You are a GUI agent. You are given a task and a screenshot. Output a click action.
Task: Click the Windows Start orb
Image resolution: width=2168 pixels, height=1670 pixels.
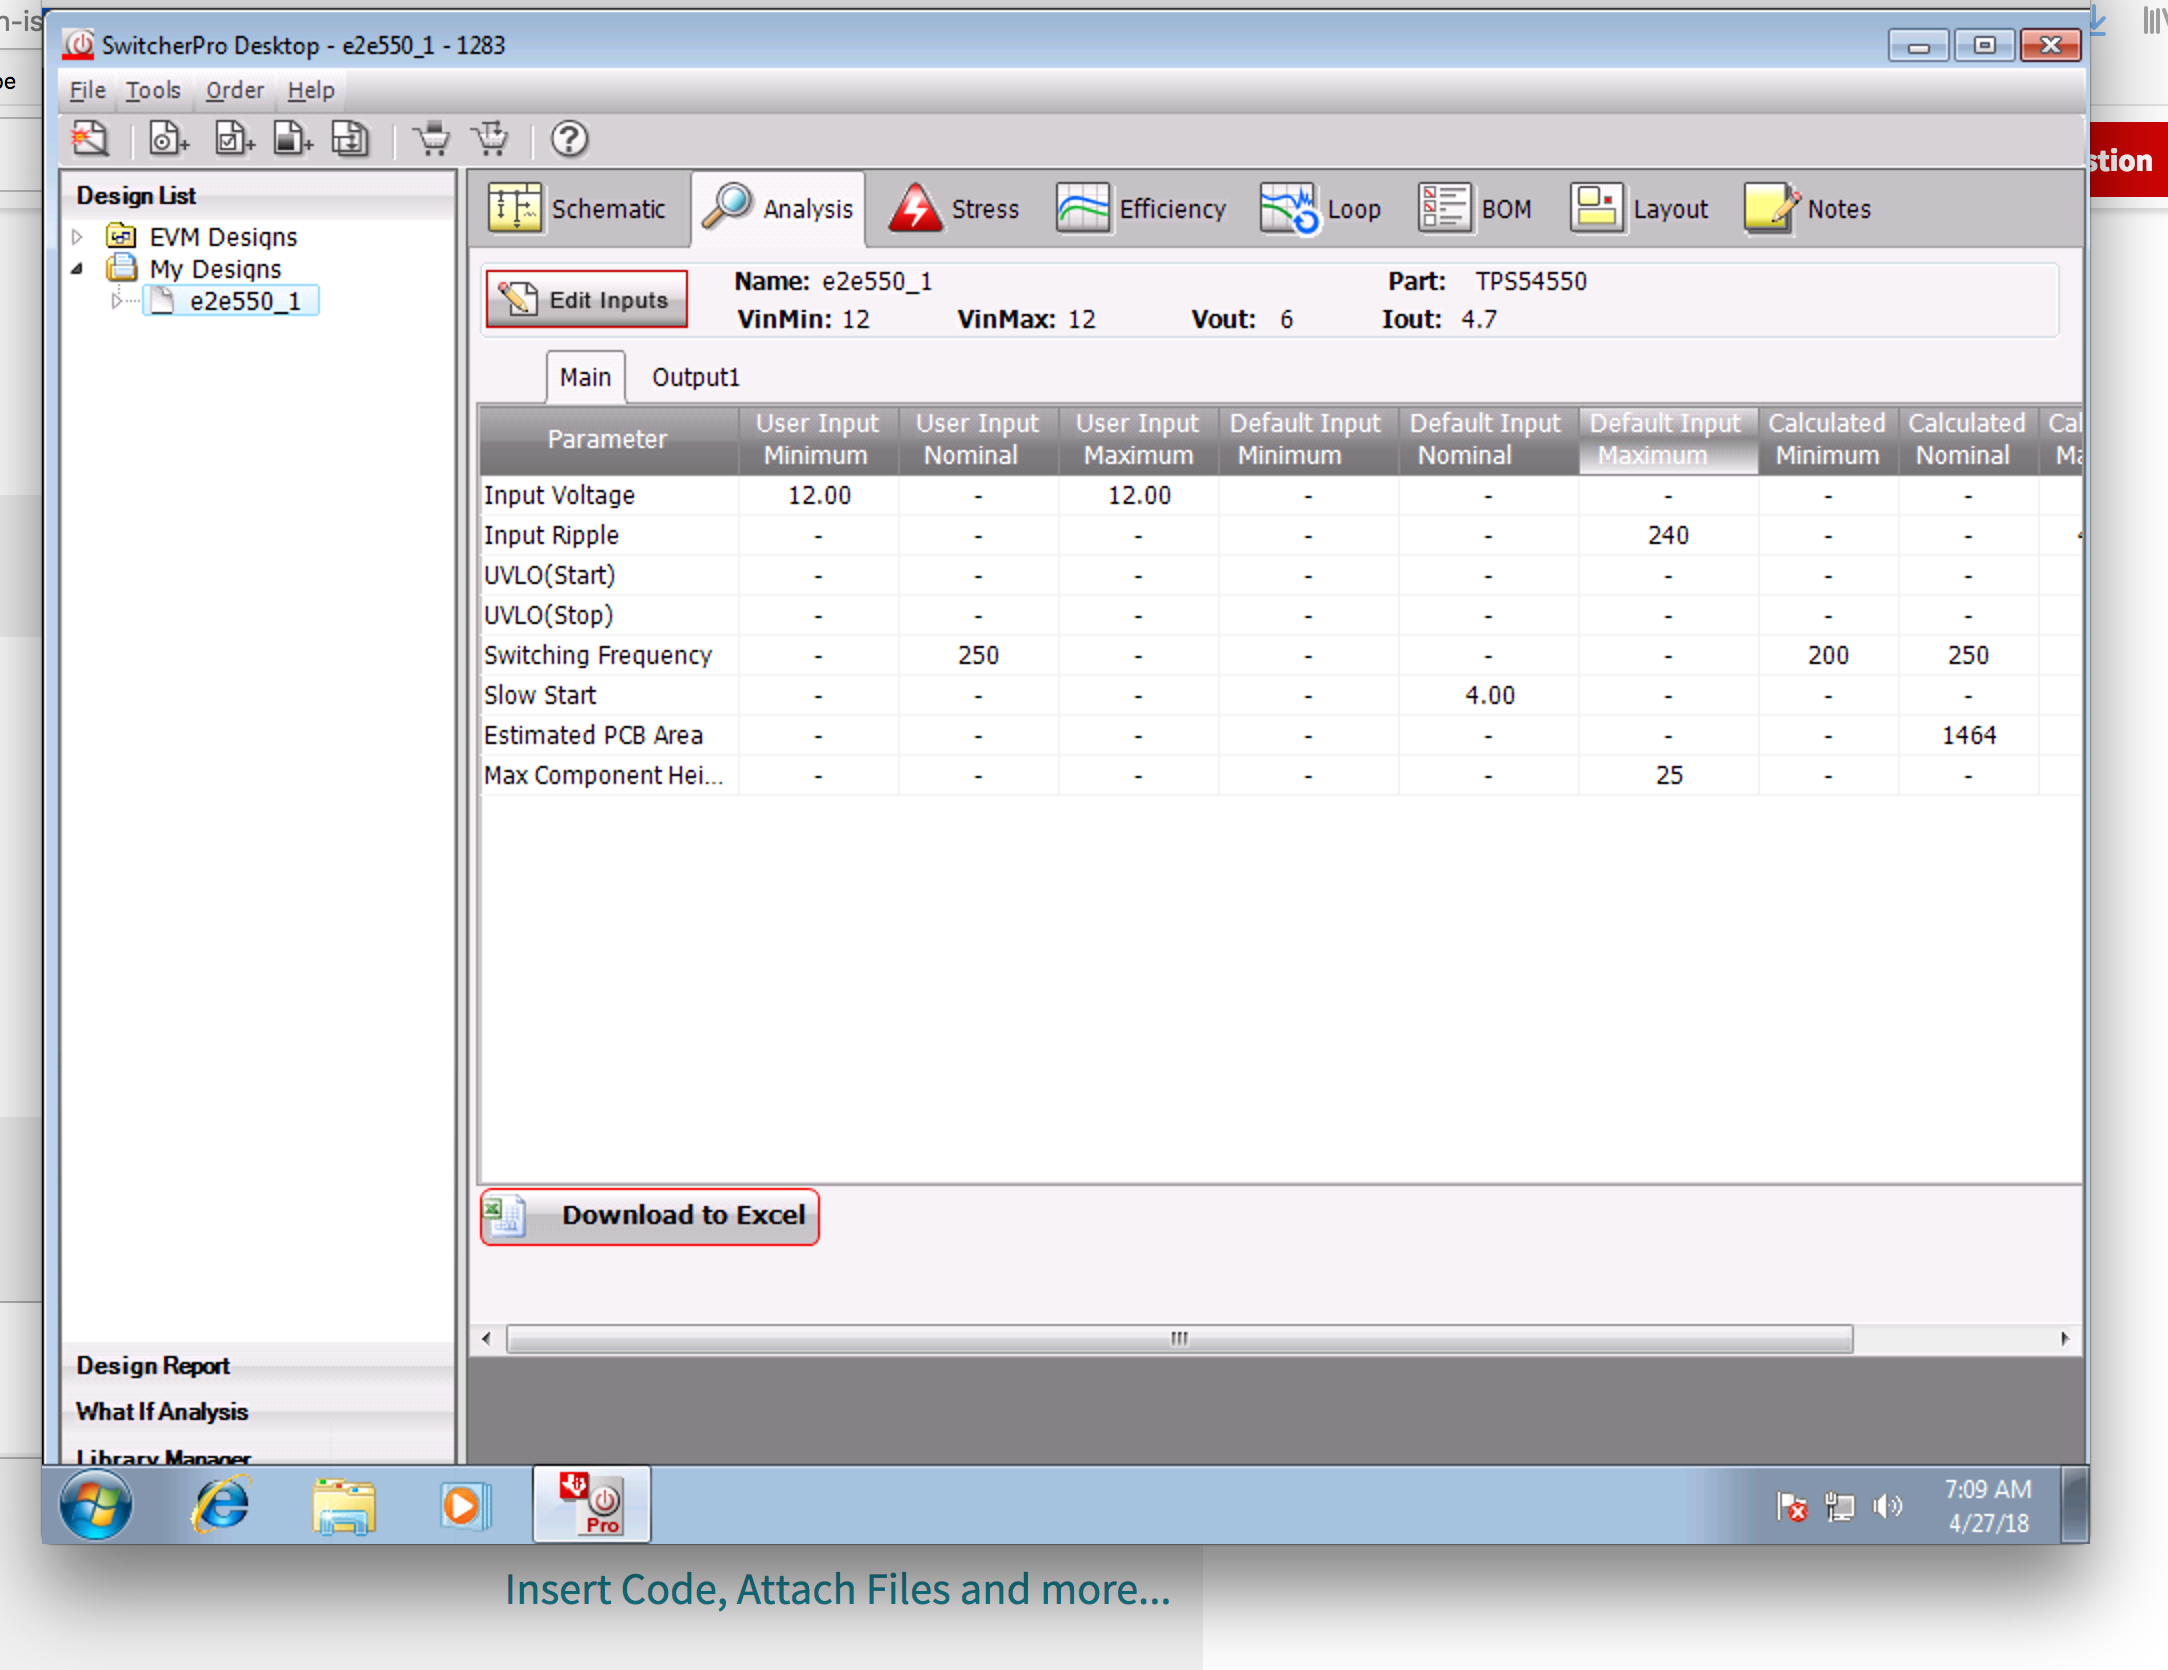tap(96, 1506)
